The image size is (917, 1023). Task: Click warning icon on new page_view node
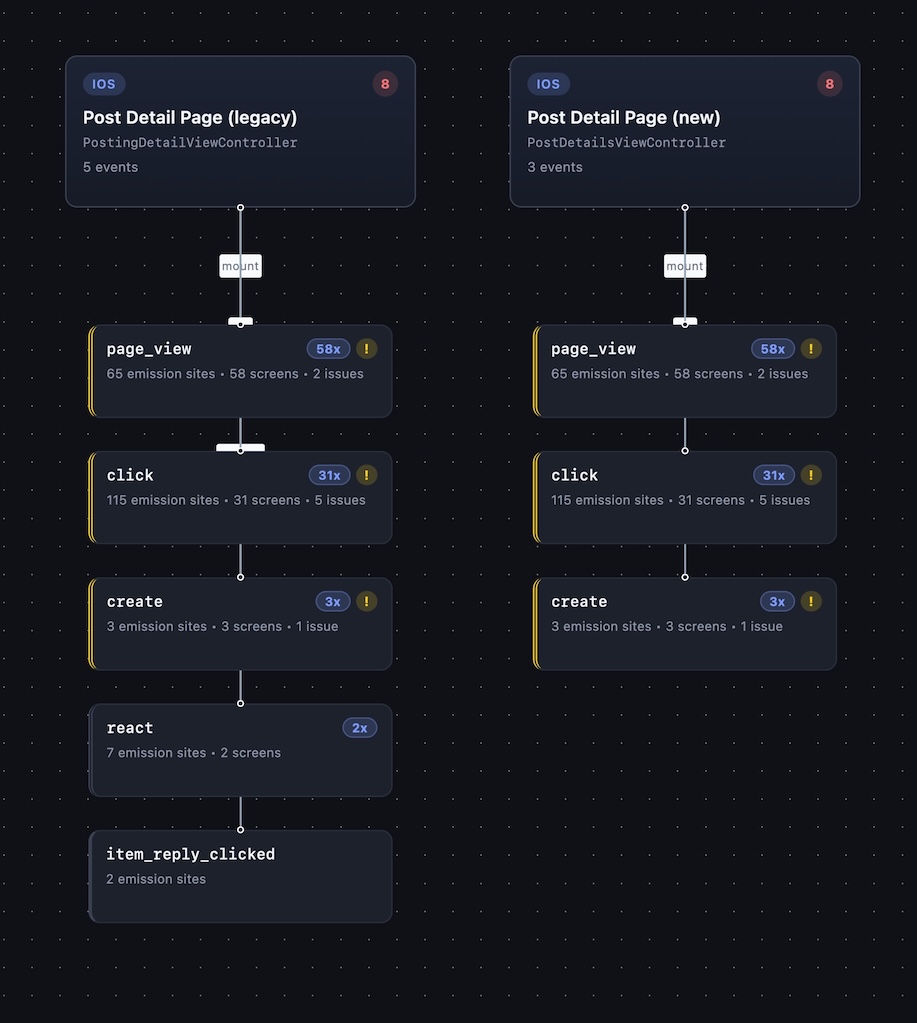tap(811, 349)
